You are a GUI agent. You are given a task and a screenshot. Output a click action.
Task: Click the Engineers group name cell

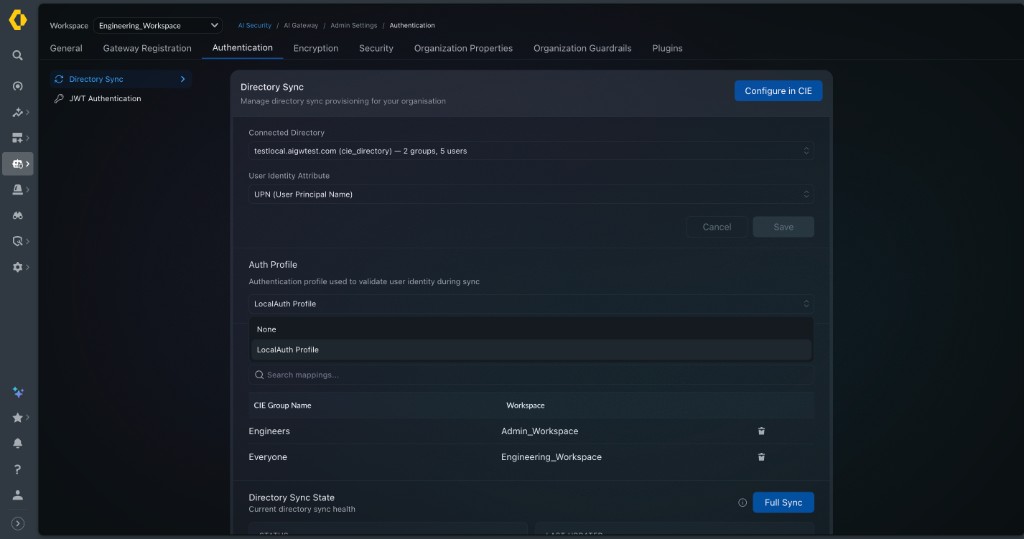point(269,431)
